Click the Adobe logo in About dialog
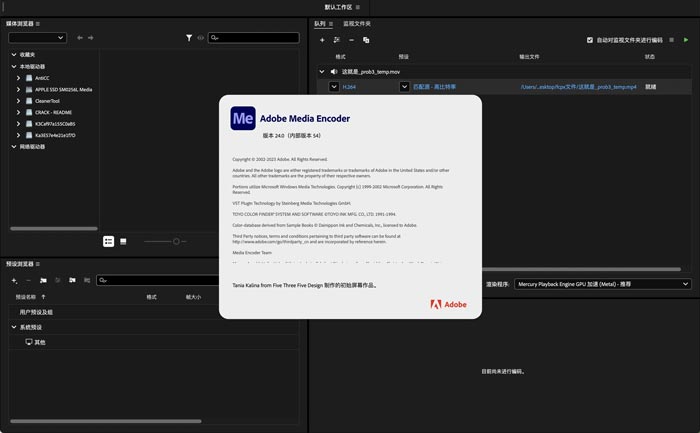The width and height of the screenshot is (700, 433). [x=448, y=304]
